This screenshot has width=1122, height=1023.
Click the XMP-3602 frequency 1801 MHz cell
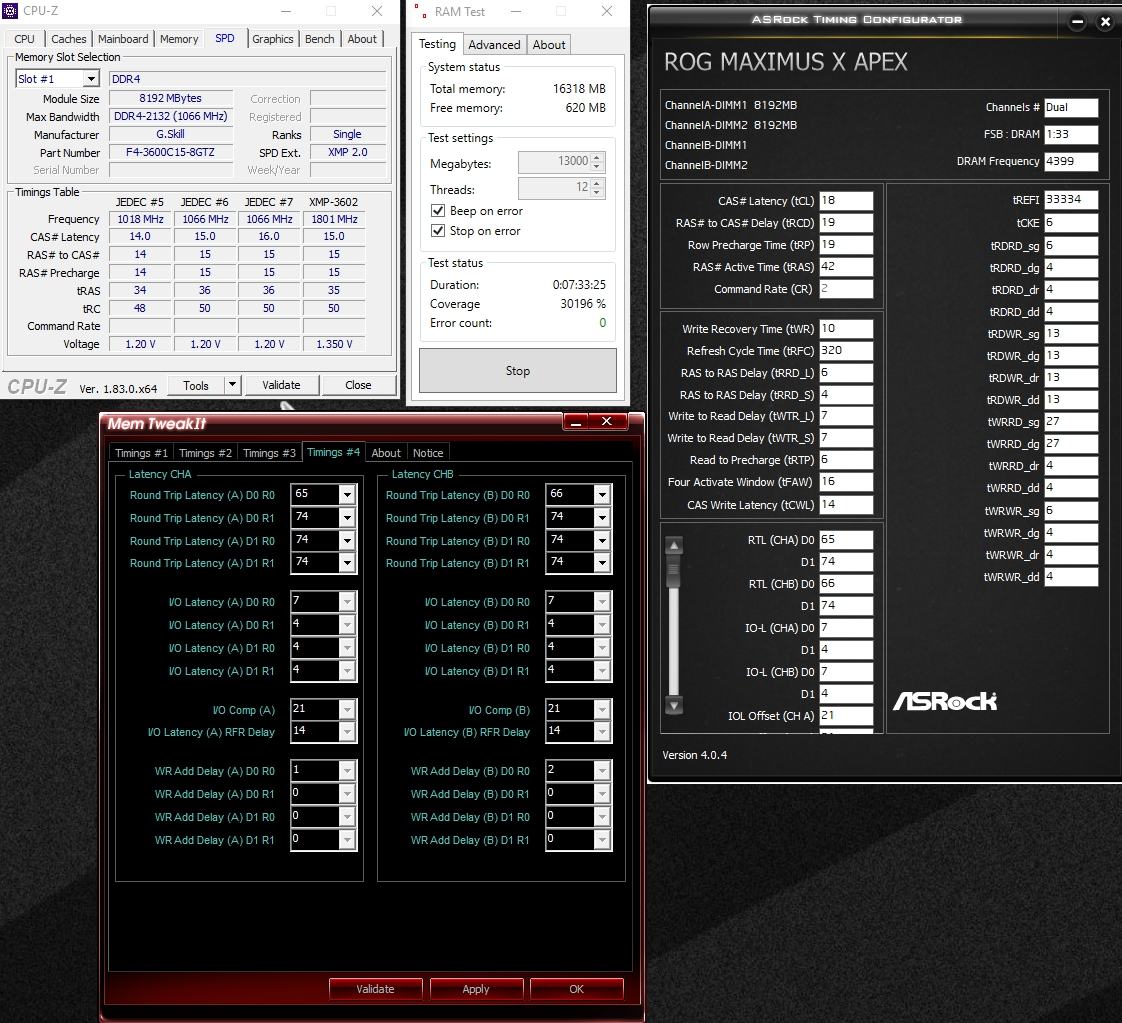click(x=334, y=219)
